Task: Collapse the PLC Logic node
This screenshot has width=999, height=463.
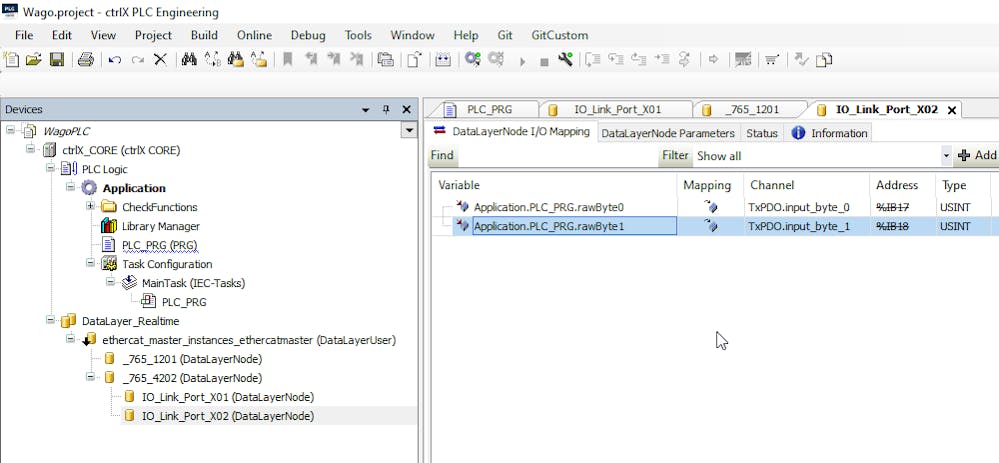Action: click(50, 169)
